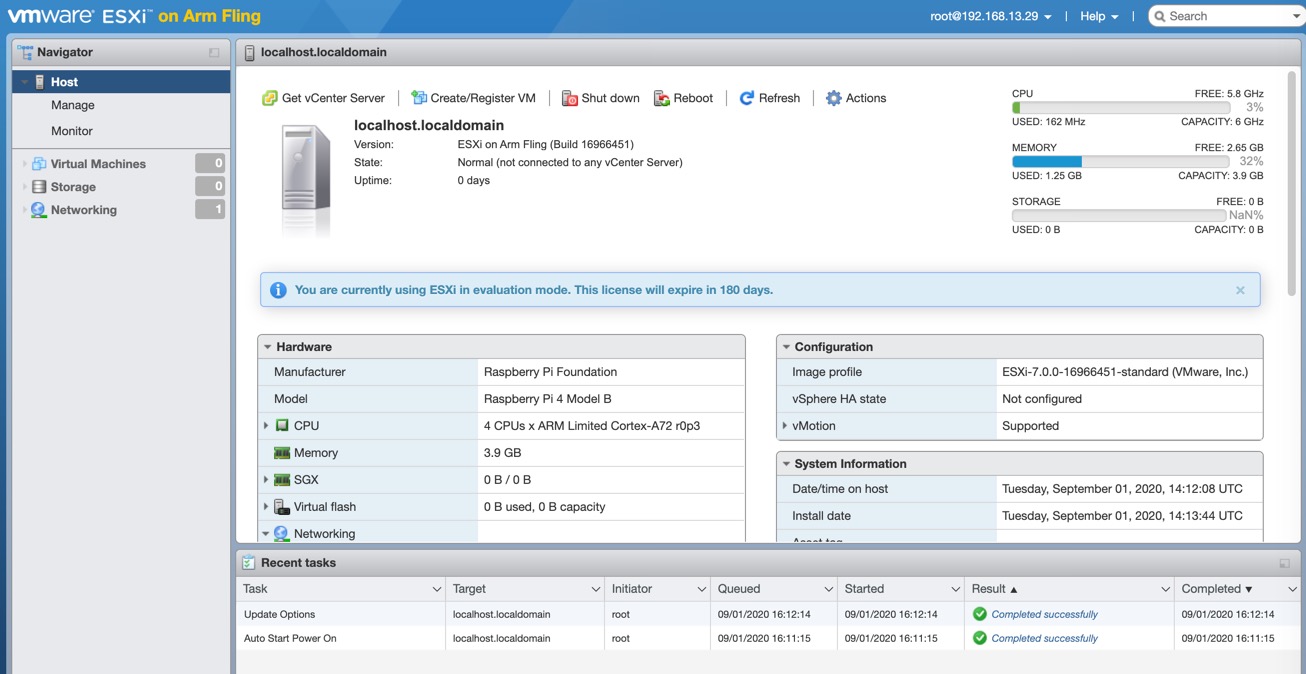Click the large server tower image
This screenshot has height=674, width=1306.
click(x=305, y=180)
